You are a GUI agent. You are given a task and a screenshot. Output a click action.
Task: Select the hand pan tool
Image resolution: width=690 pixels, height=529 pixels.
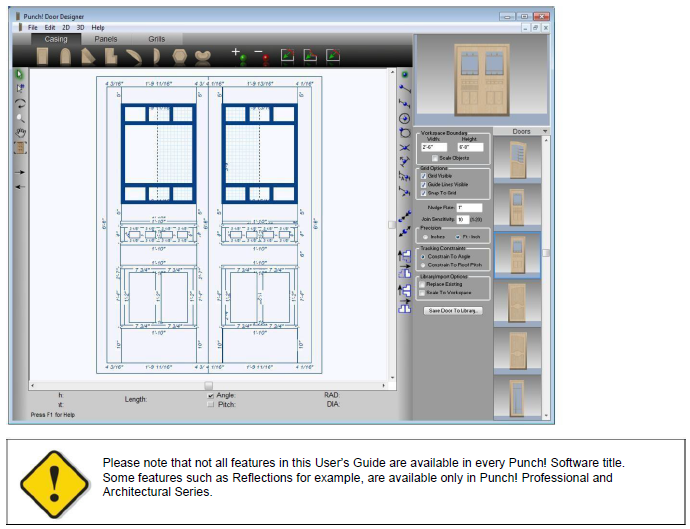click(21, 132)
